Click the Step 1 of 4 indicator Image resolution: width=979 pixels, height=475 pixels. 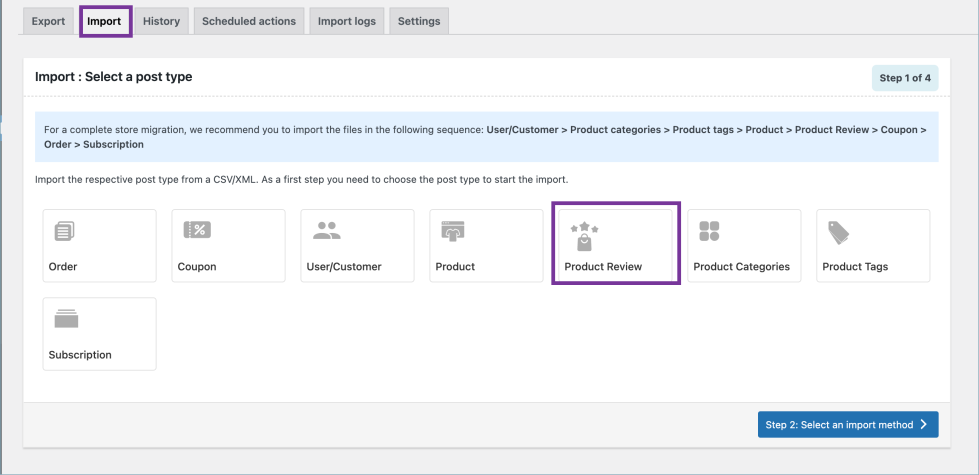pos(905,78)
